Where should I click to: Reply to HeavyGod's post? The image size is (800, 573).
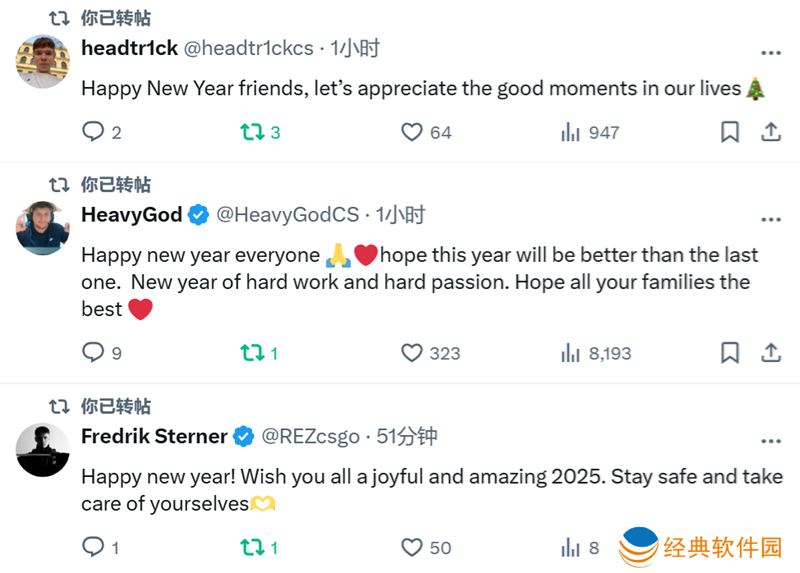[93, 352]
